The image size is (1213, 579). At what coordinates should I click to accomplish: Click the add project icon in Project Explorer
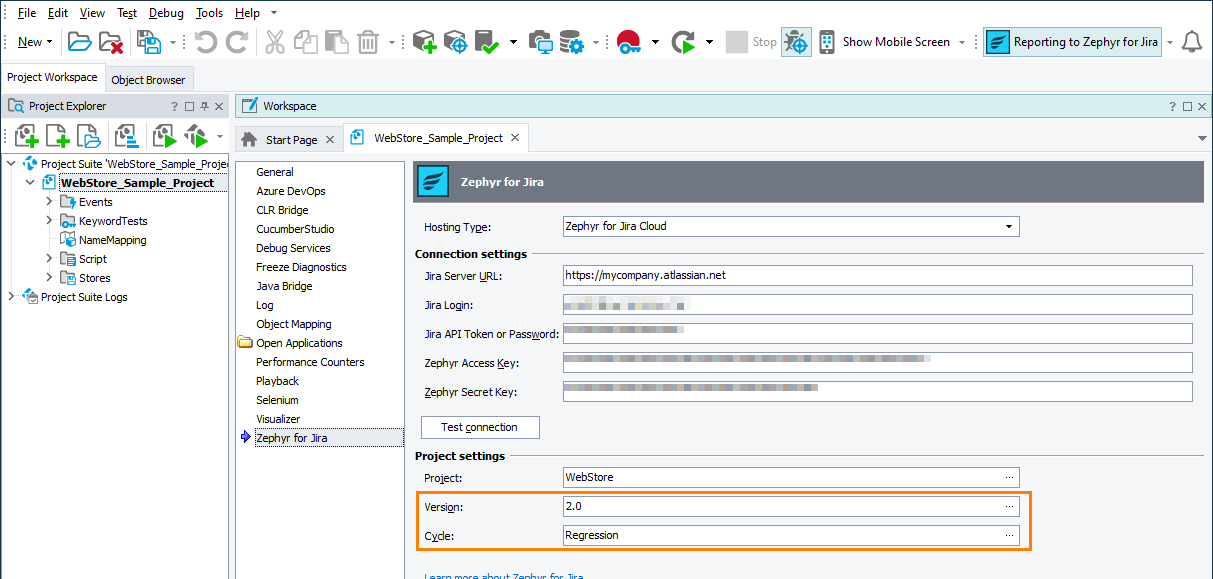26,136
